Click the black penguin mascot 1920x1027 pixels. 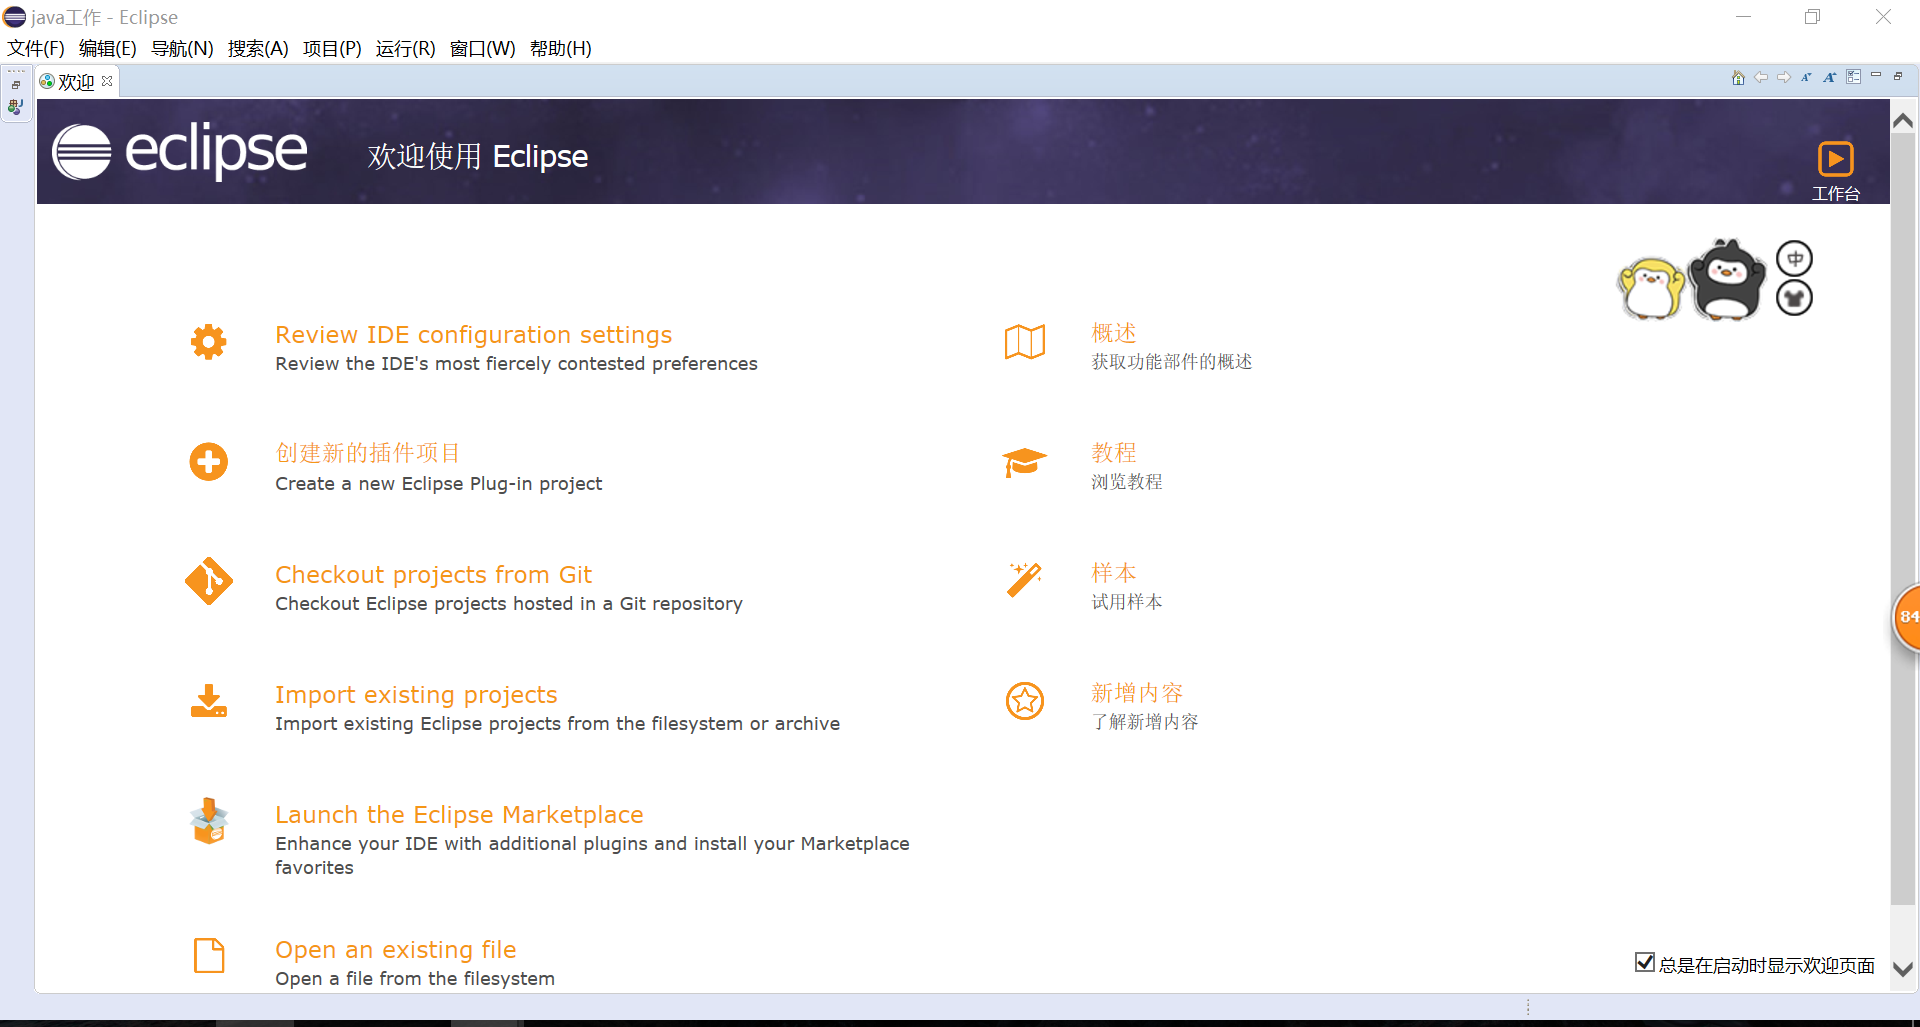coord(1726,280)
